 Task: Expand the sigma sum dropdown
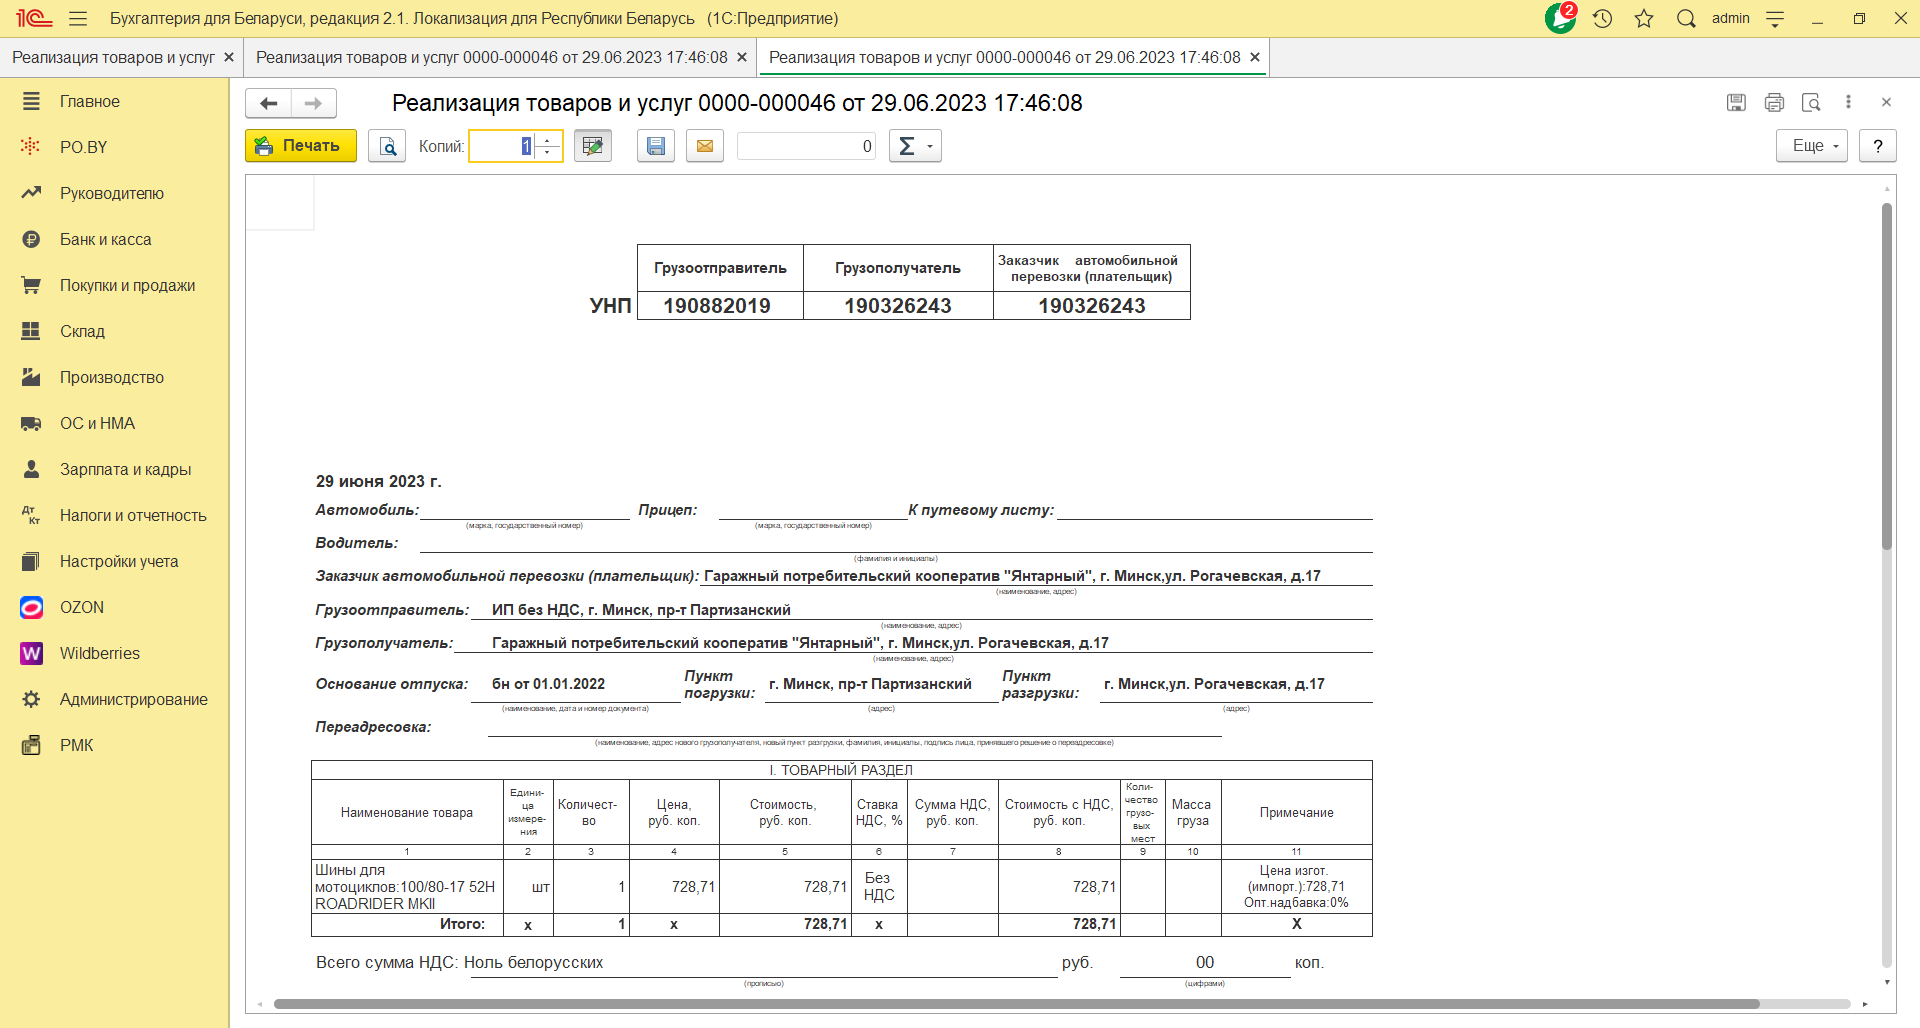point(915,146)
